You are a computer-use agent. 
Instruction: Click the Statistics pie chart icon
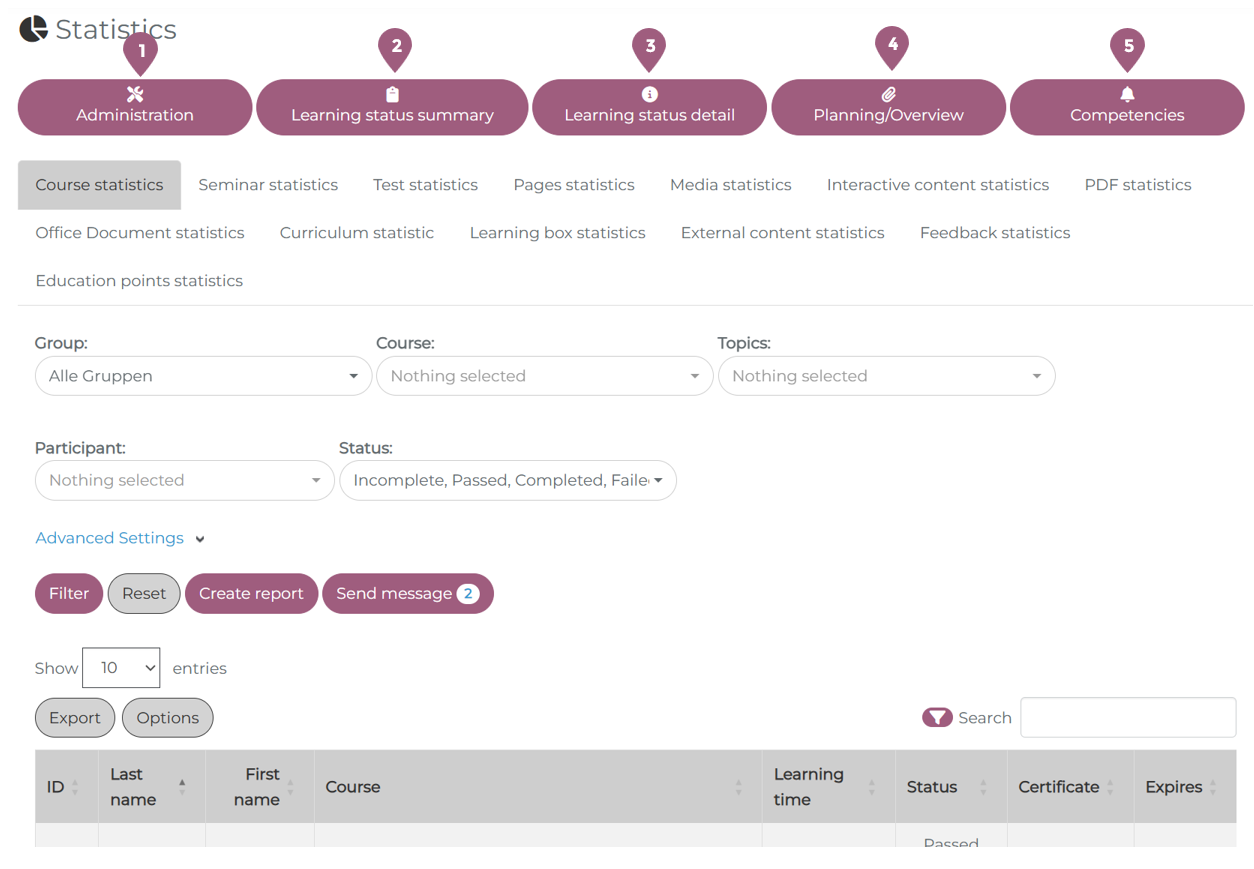33,29
